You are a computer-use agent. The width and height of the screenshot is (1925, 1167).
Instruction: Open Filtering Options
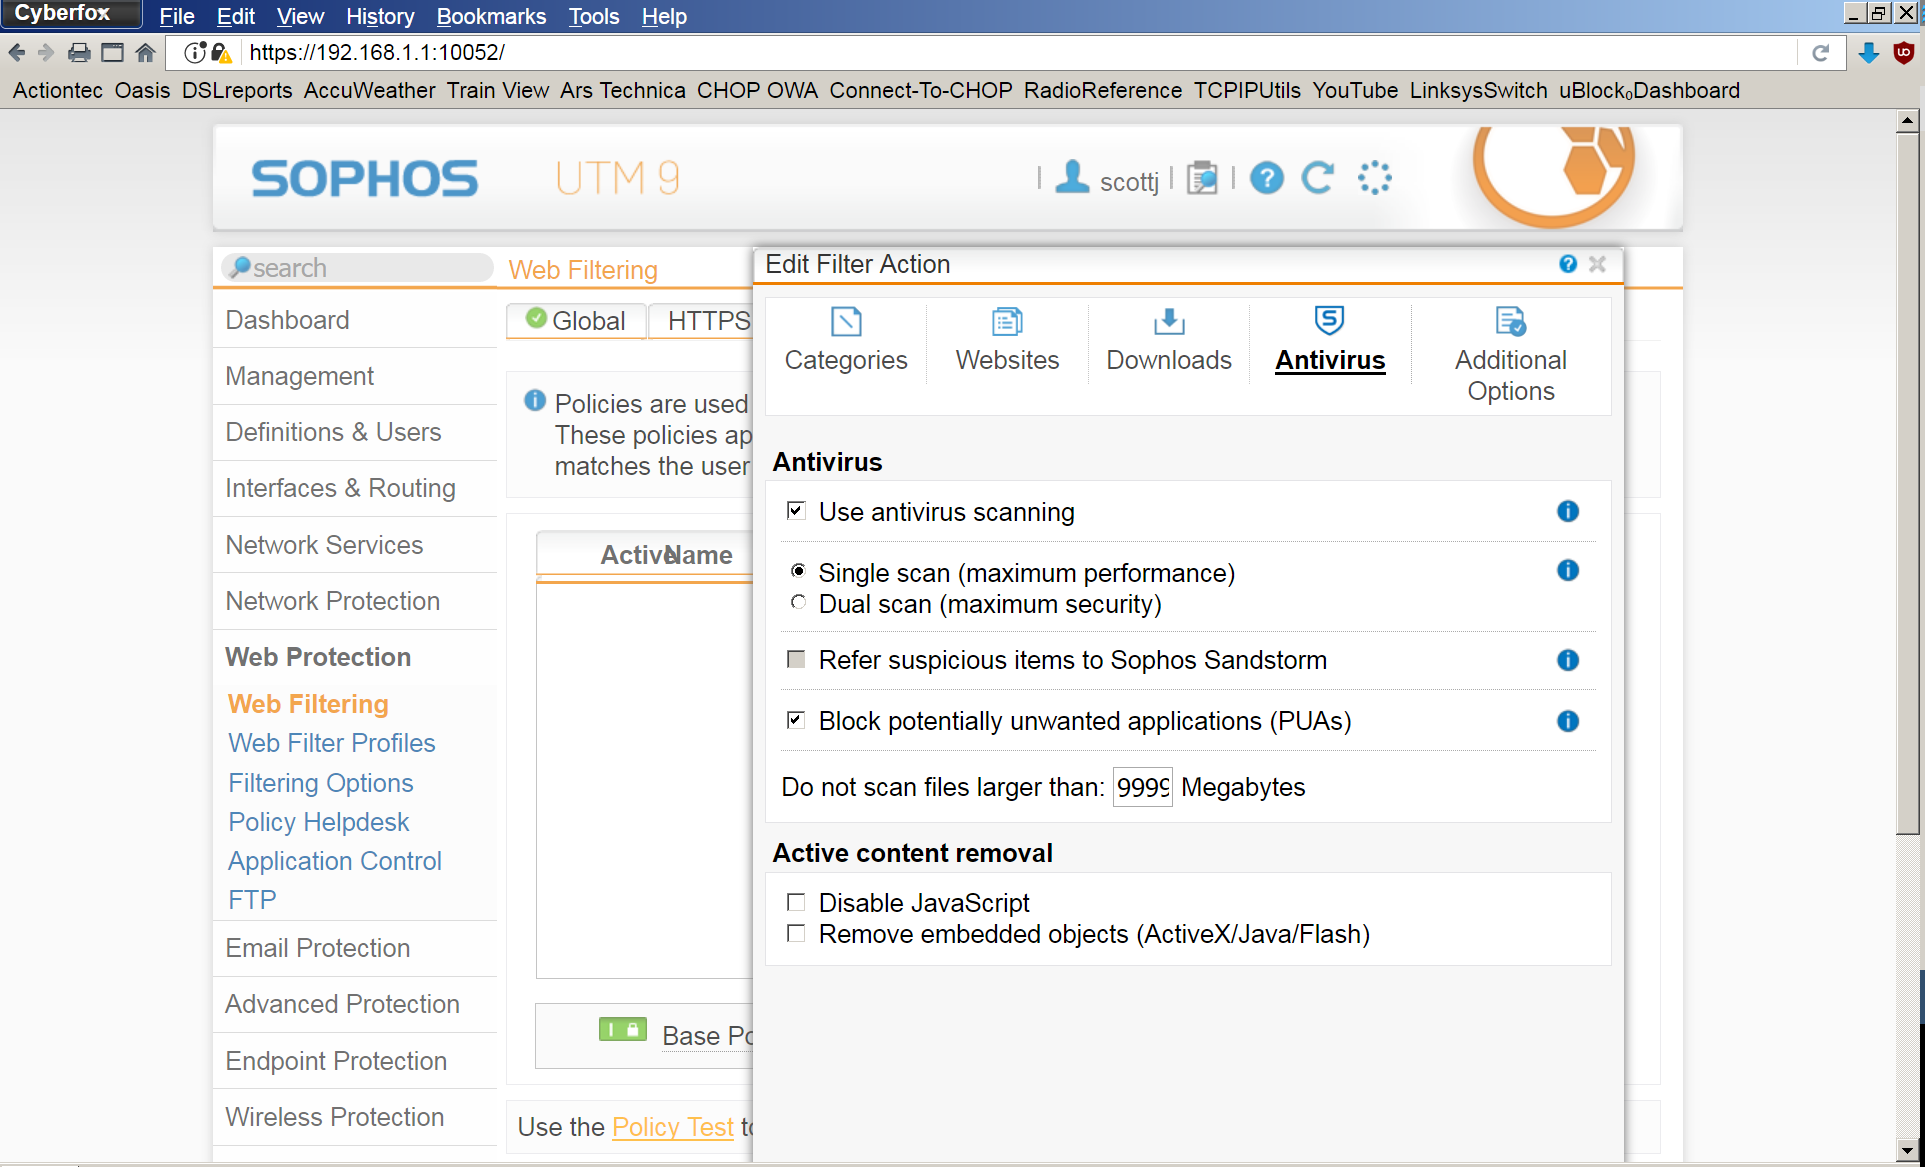pos(321,783)
